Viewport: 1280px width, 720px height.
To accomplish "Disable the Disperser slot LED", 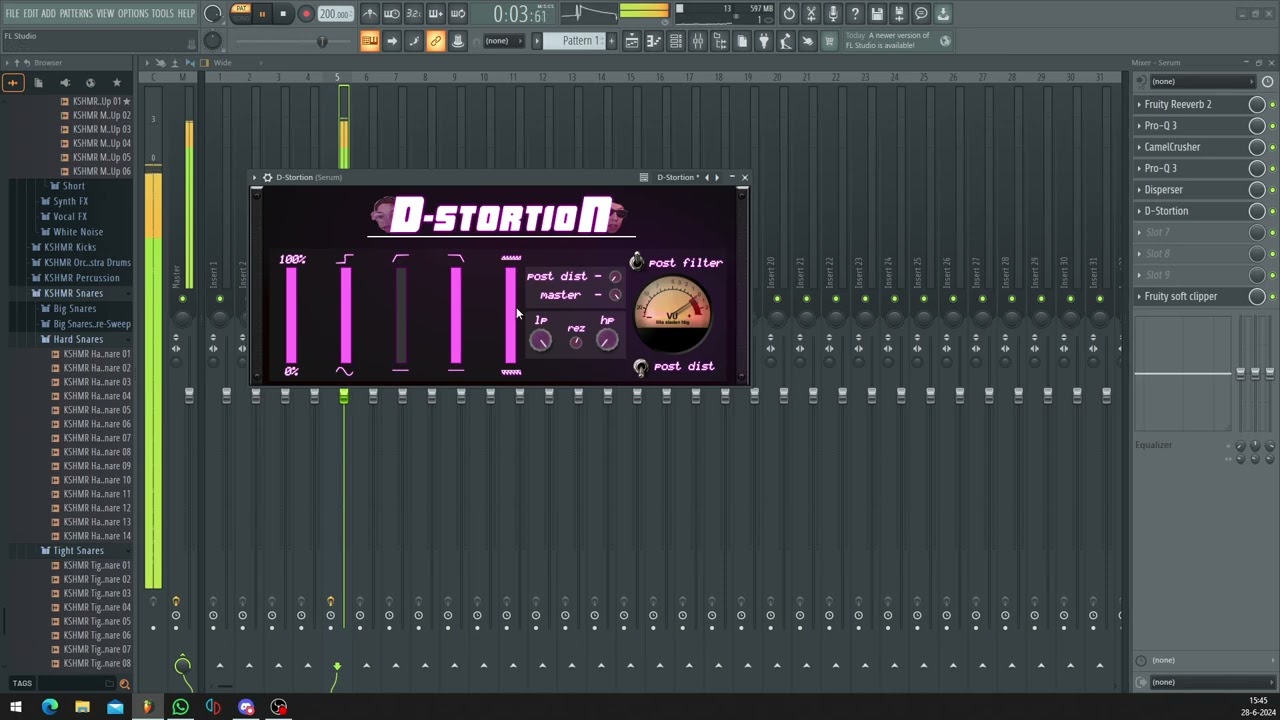I will (1272, 190).
